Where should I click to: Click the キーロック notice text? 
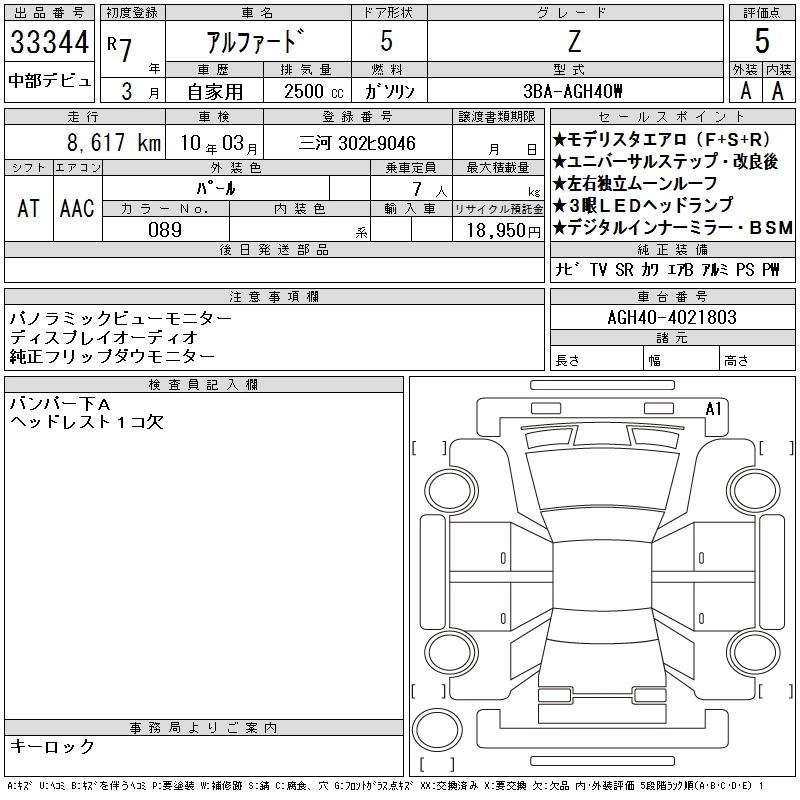pos(52,747)
